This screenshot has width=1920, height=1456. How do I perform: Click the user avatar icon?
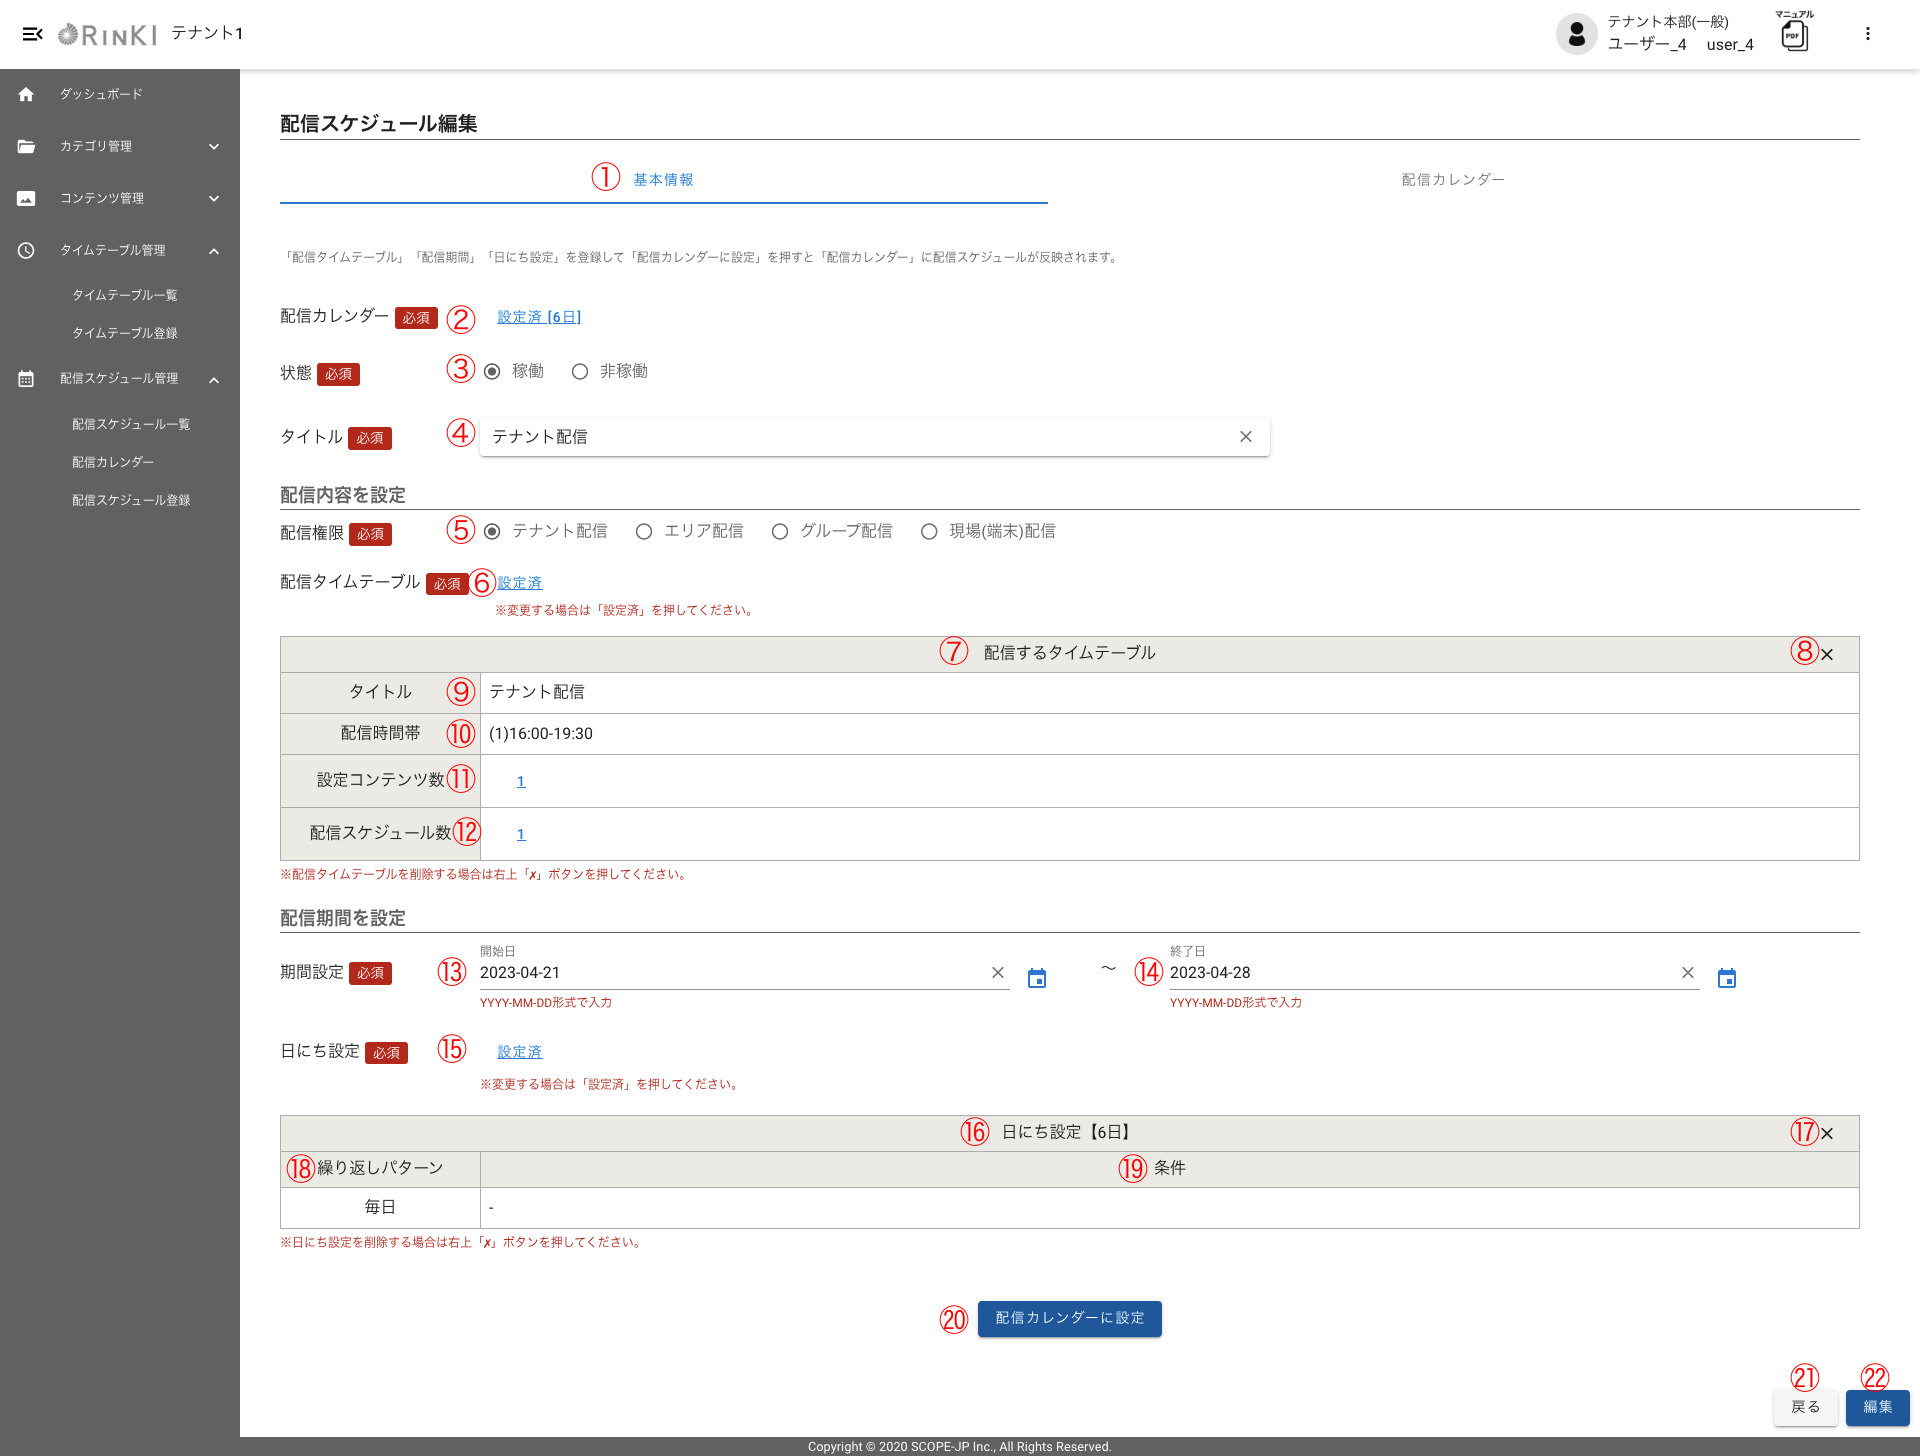pyautogui.click(x=1576, y=34)
